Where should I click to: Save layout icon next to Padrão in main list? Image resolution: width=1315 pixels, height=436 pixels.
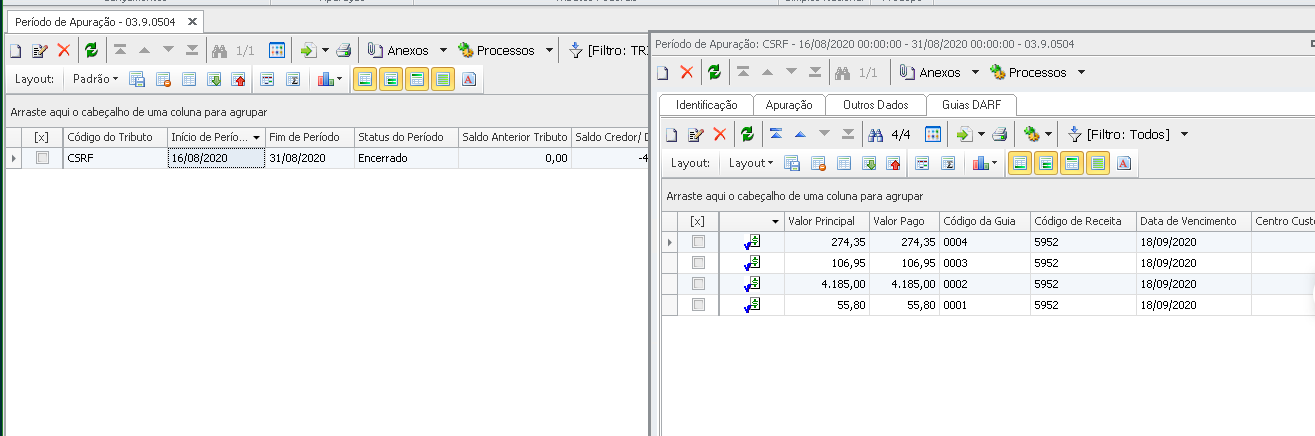click(138, 79)
